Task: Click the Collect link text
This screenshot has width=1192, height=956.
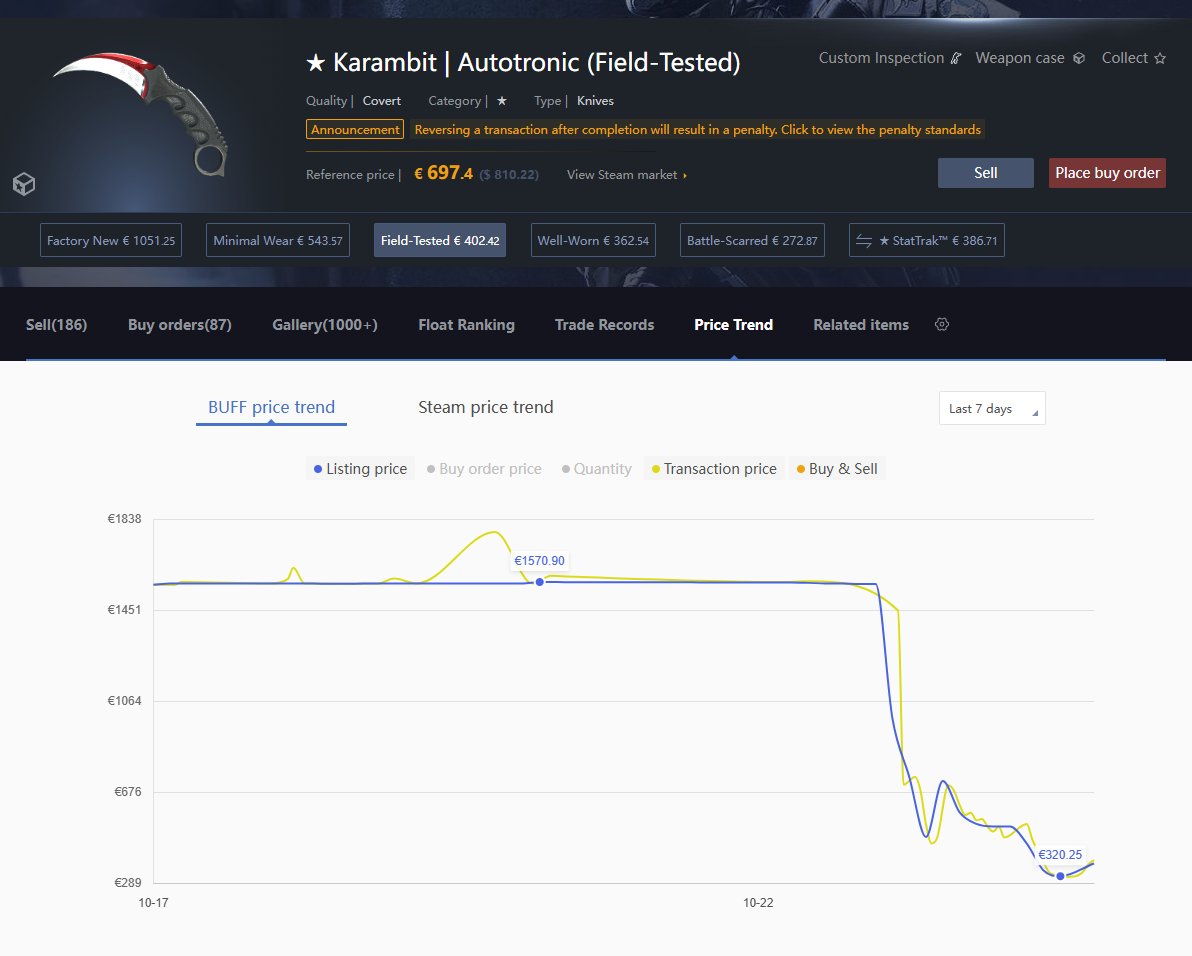Action: point(1124,58)
